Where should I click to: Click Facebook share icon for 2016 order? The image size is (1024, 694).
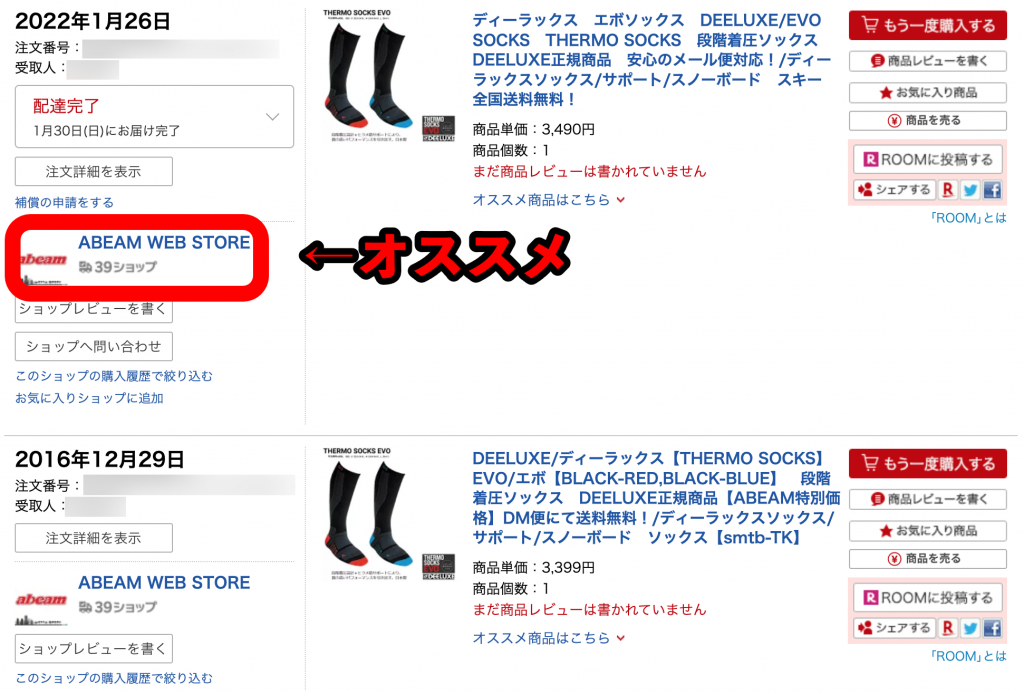click(x=992, y=628)
